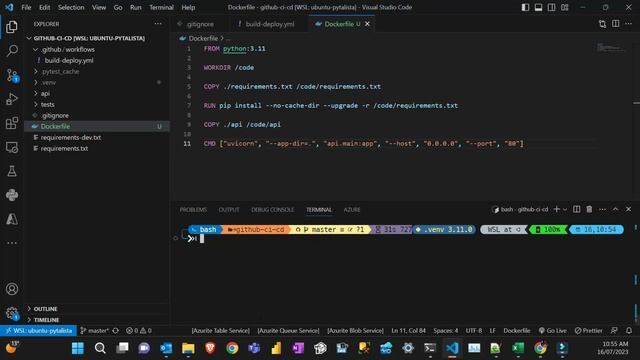This screenshot has width=640, height=360.
Task: Open the Testing flask view
Action: [12, 171]
